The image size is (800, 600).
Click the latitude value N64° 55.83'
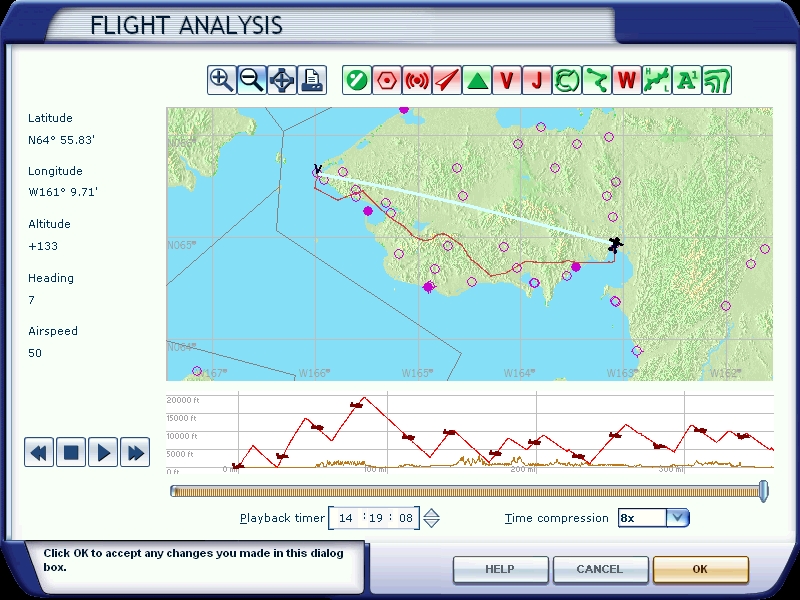click(61, 140)
